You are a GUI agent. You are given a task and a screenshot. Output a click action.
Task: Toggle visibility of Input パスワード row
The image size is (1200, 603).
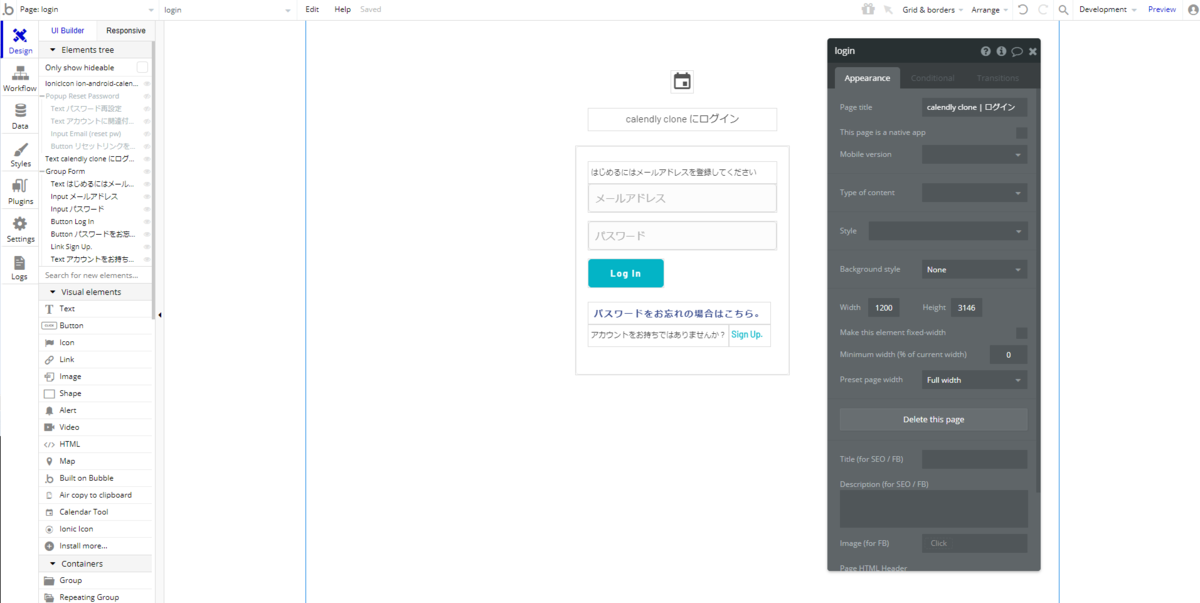click(x=147, y=209)
